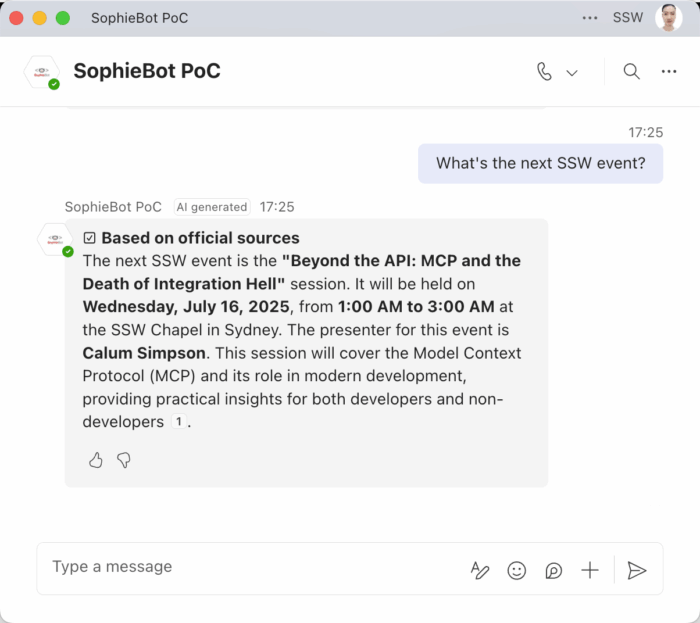Image resolution: width=700 pixels, height=623 pixels.
Task: Select the "What's the next SSW event?" message
Action: tap(541, 163)
